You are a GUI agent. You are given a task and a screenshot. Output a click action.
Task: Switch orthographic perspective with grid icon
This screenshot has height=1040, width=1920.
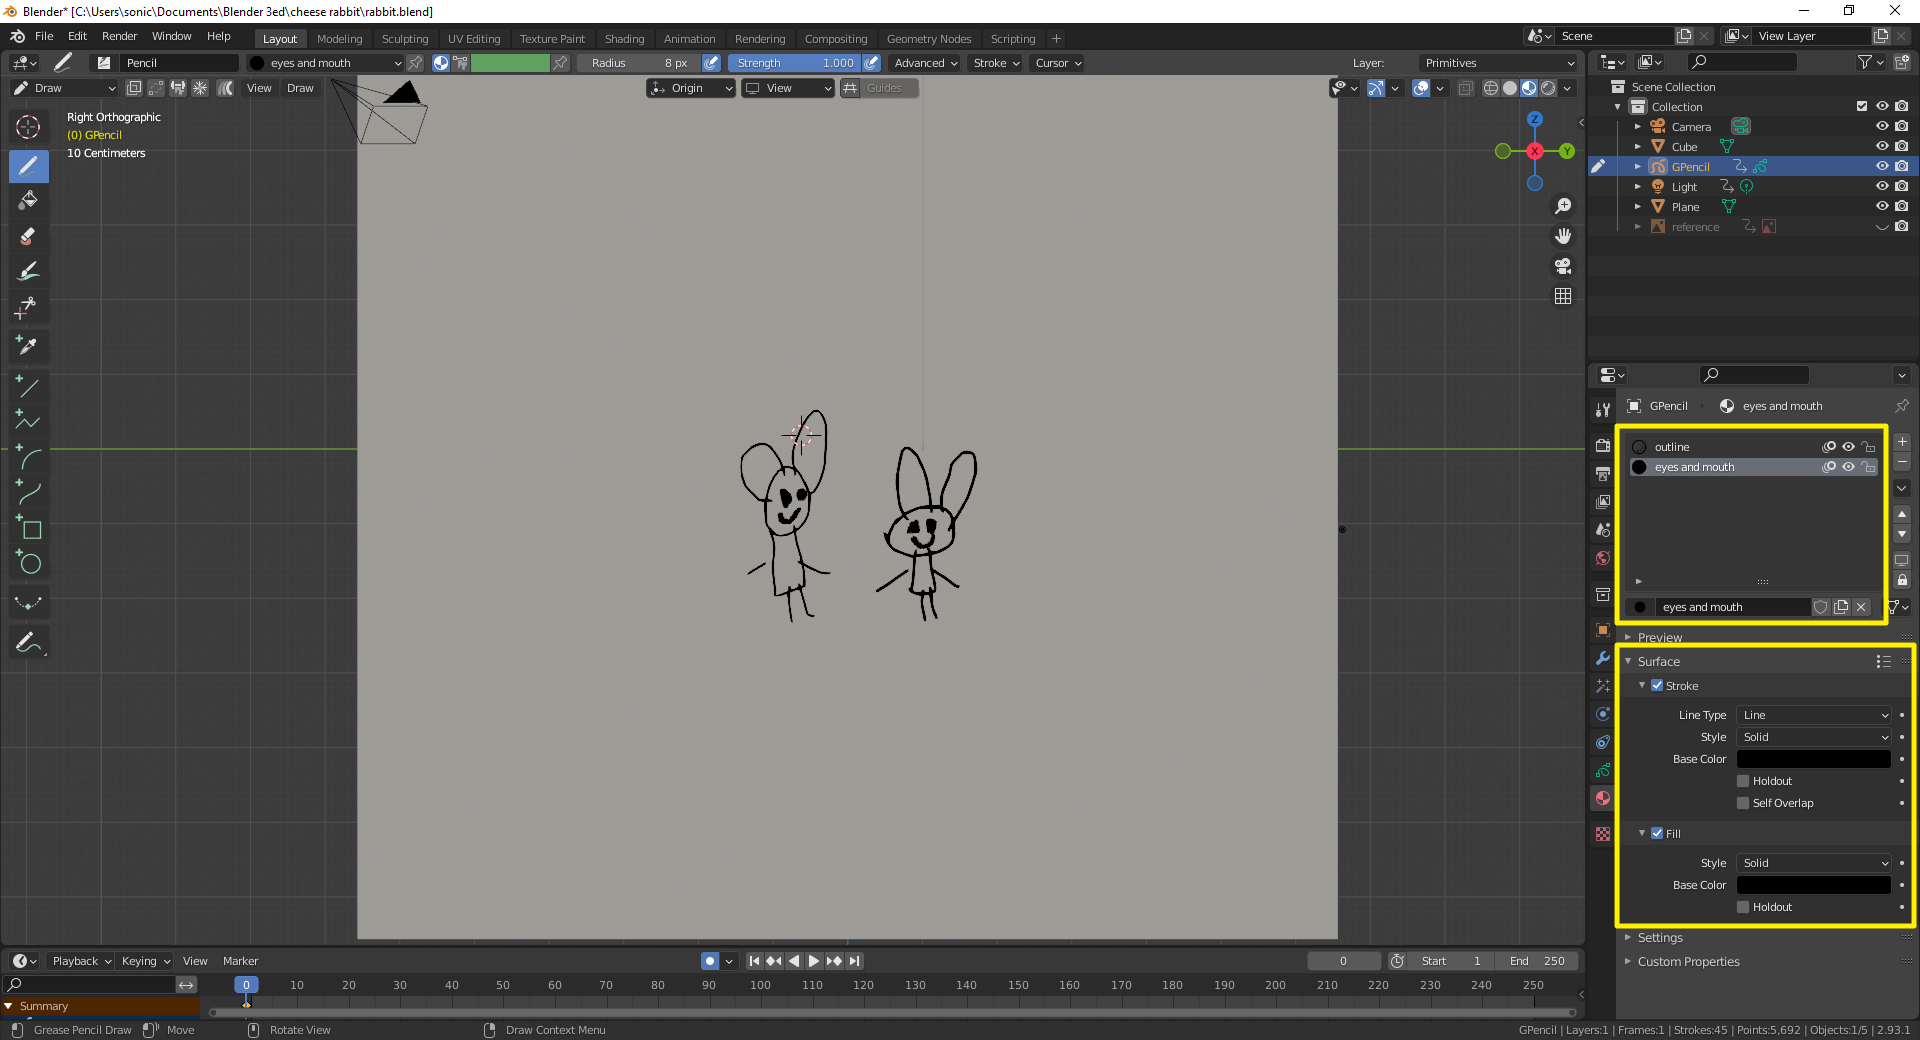(x=1563, y=296)
